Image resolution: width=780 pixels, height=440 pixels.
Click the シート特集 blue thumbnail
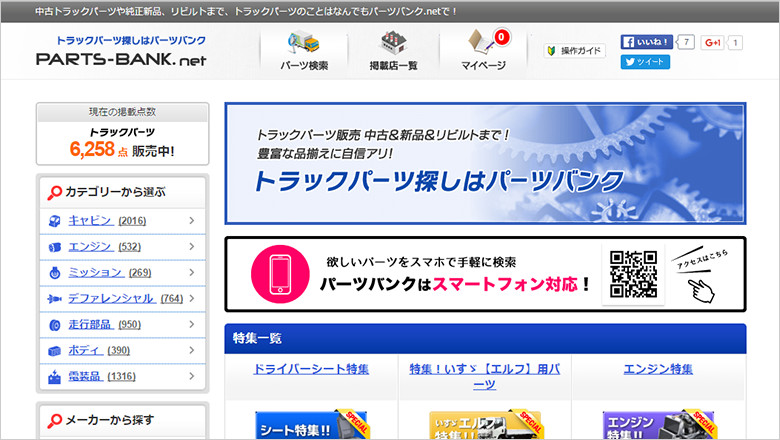[311, 426]
